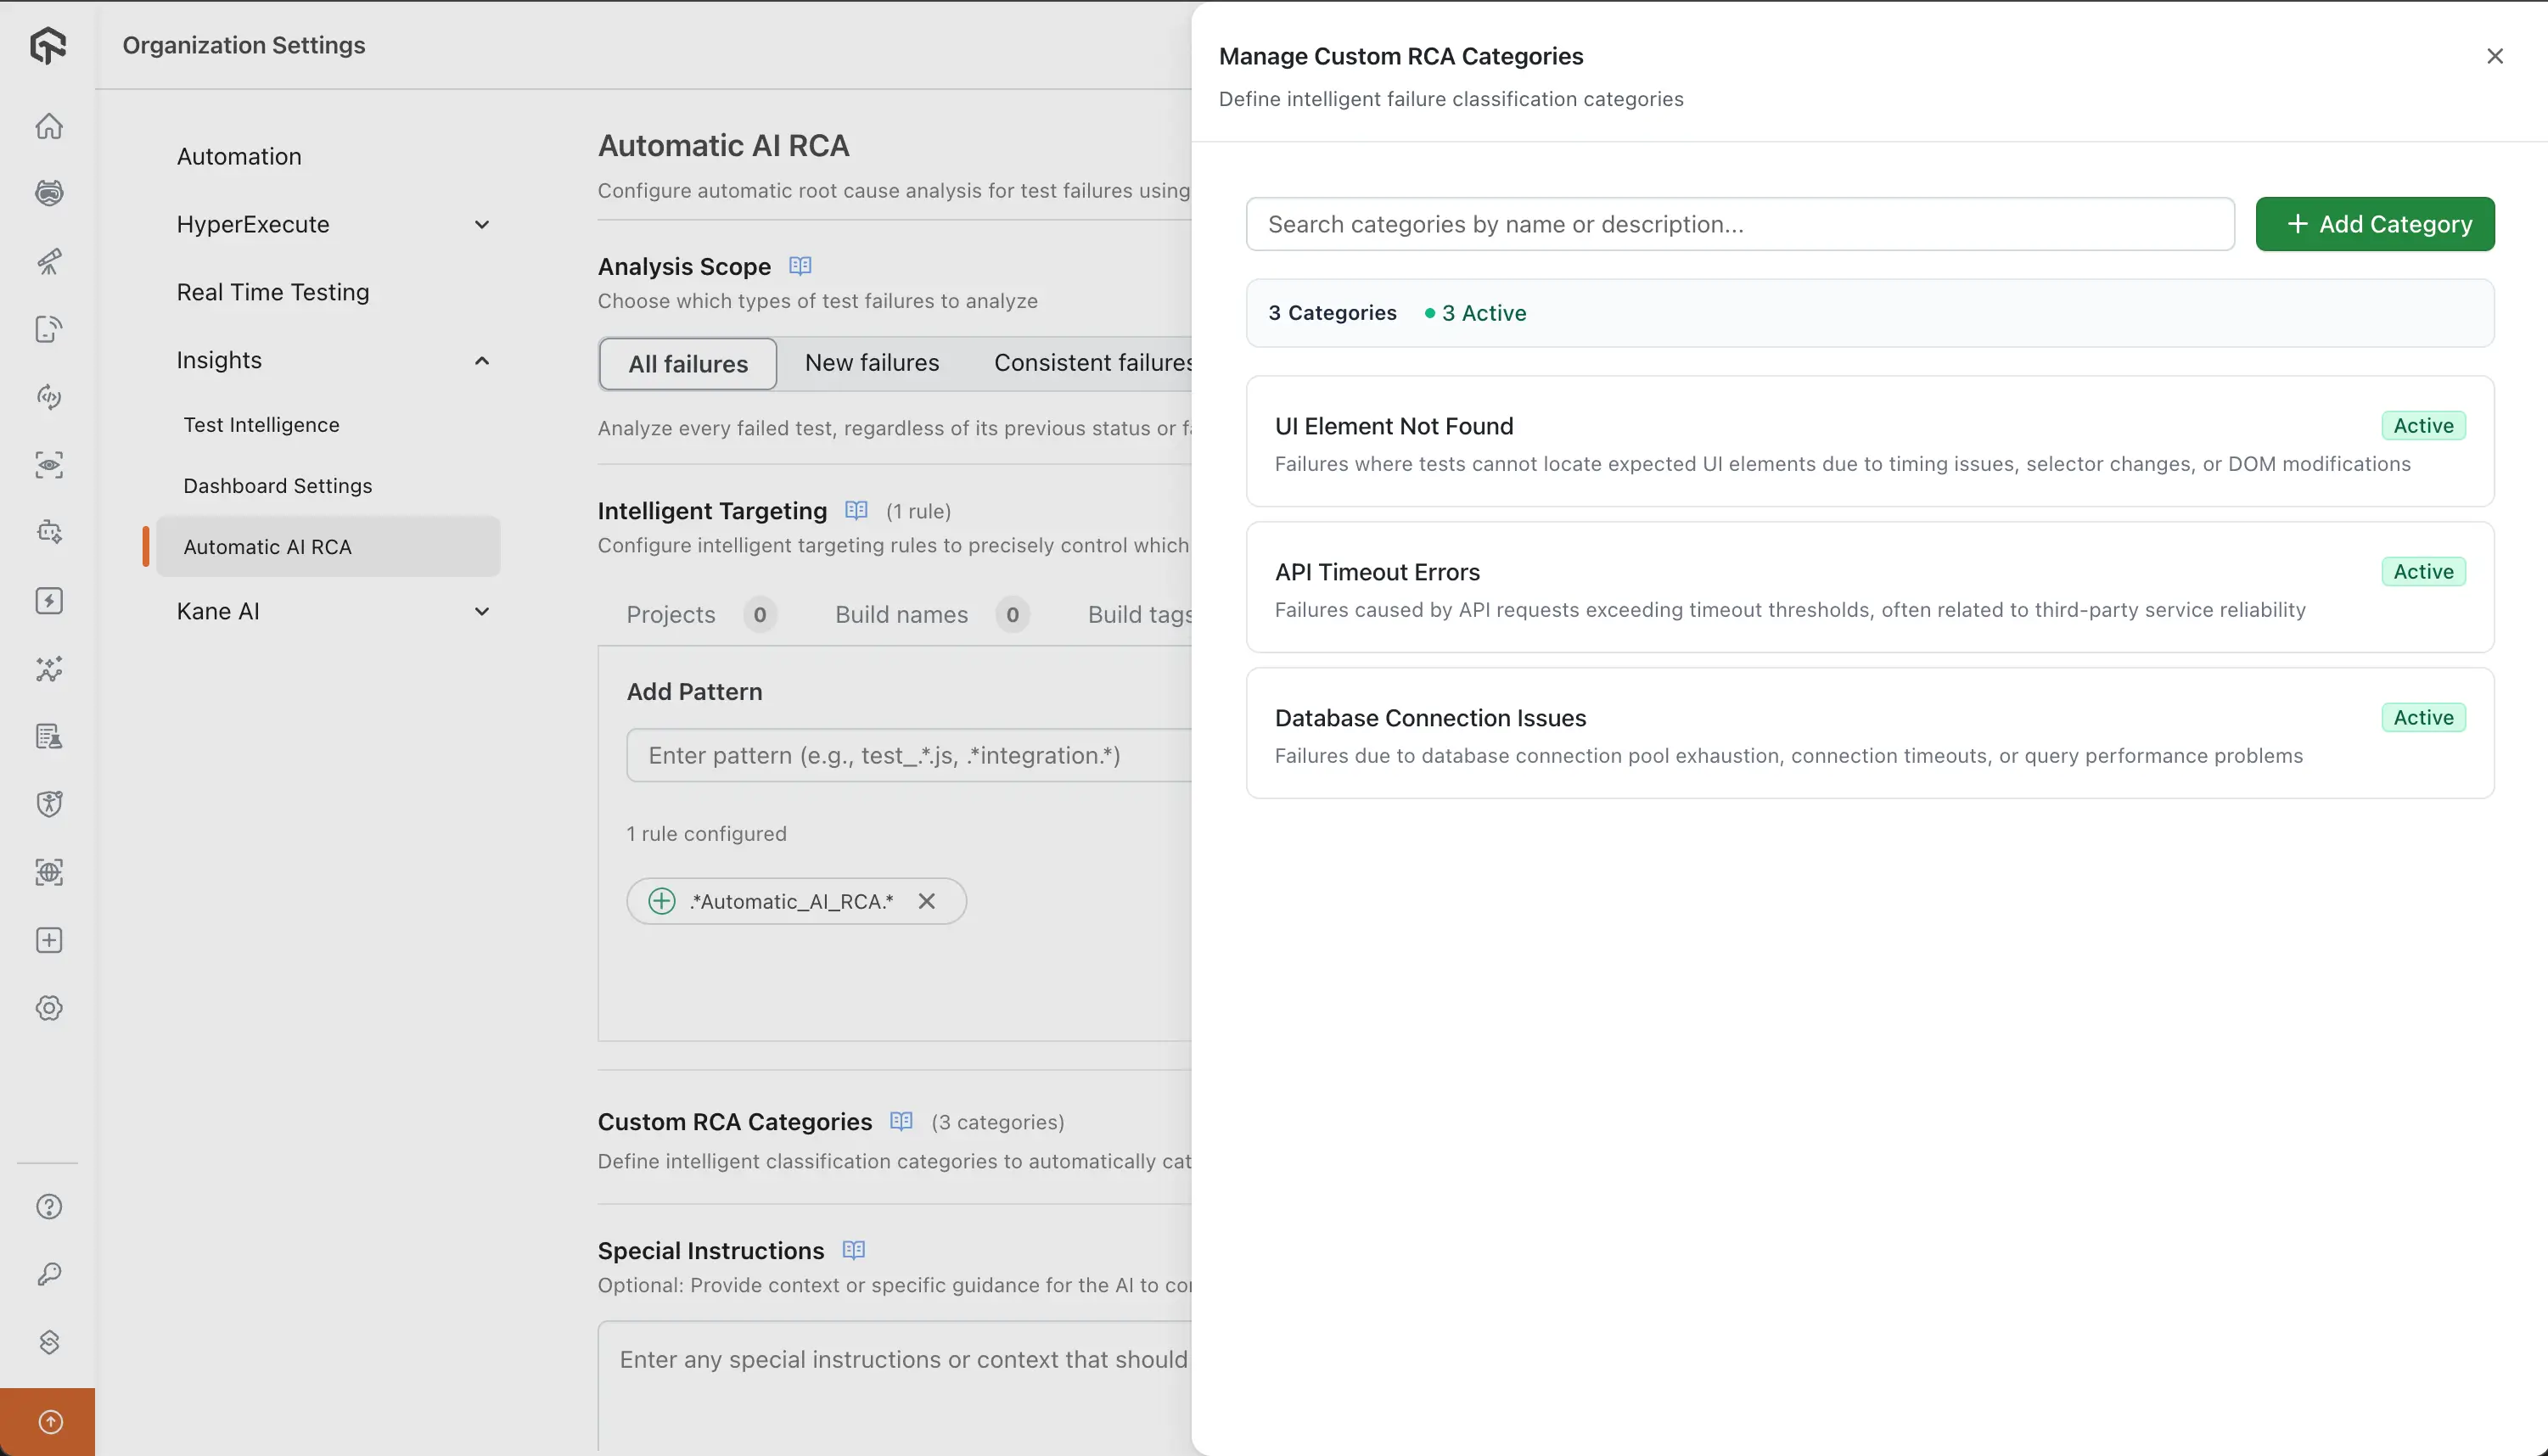Switch to the Build names tab

901,614
